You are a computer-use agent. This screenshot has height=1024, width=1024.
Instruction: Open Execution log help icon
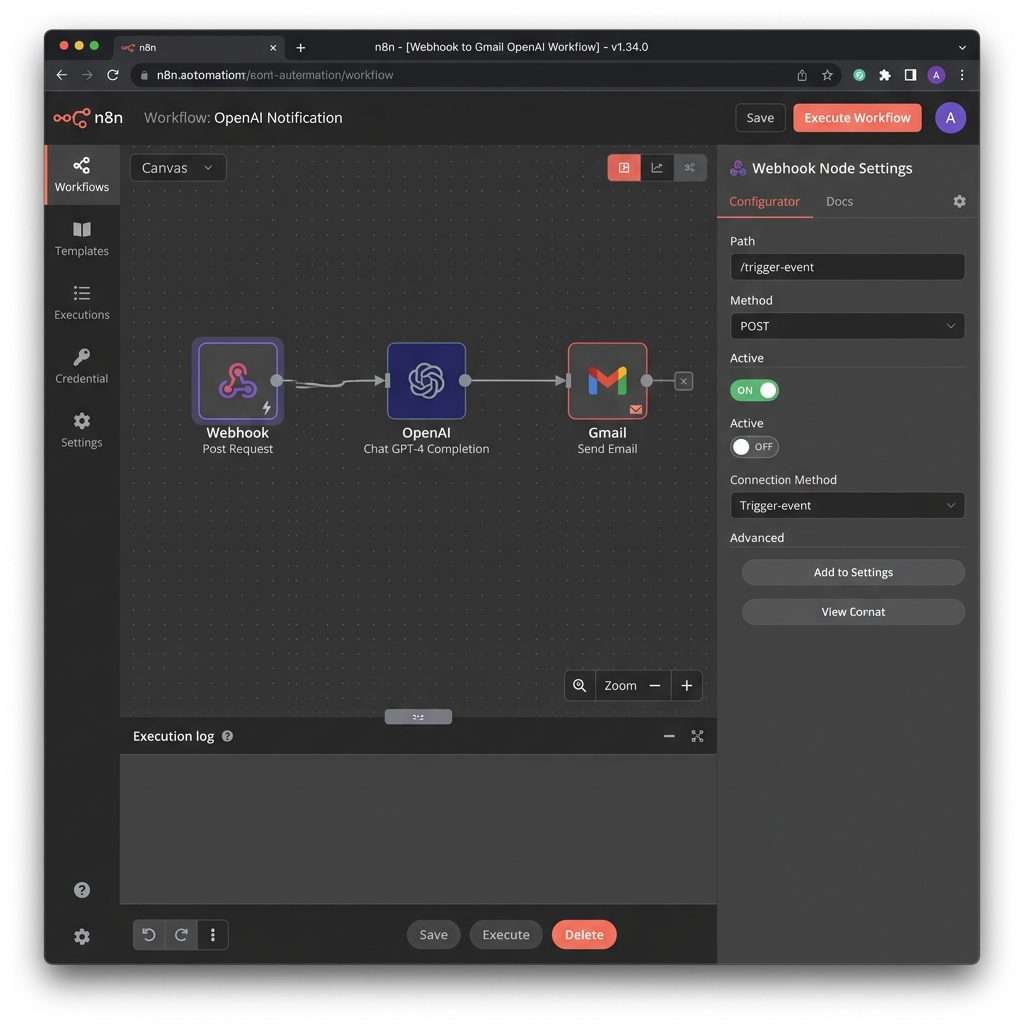click(227, 736)
